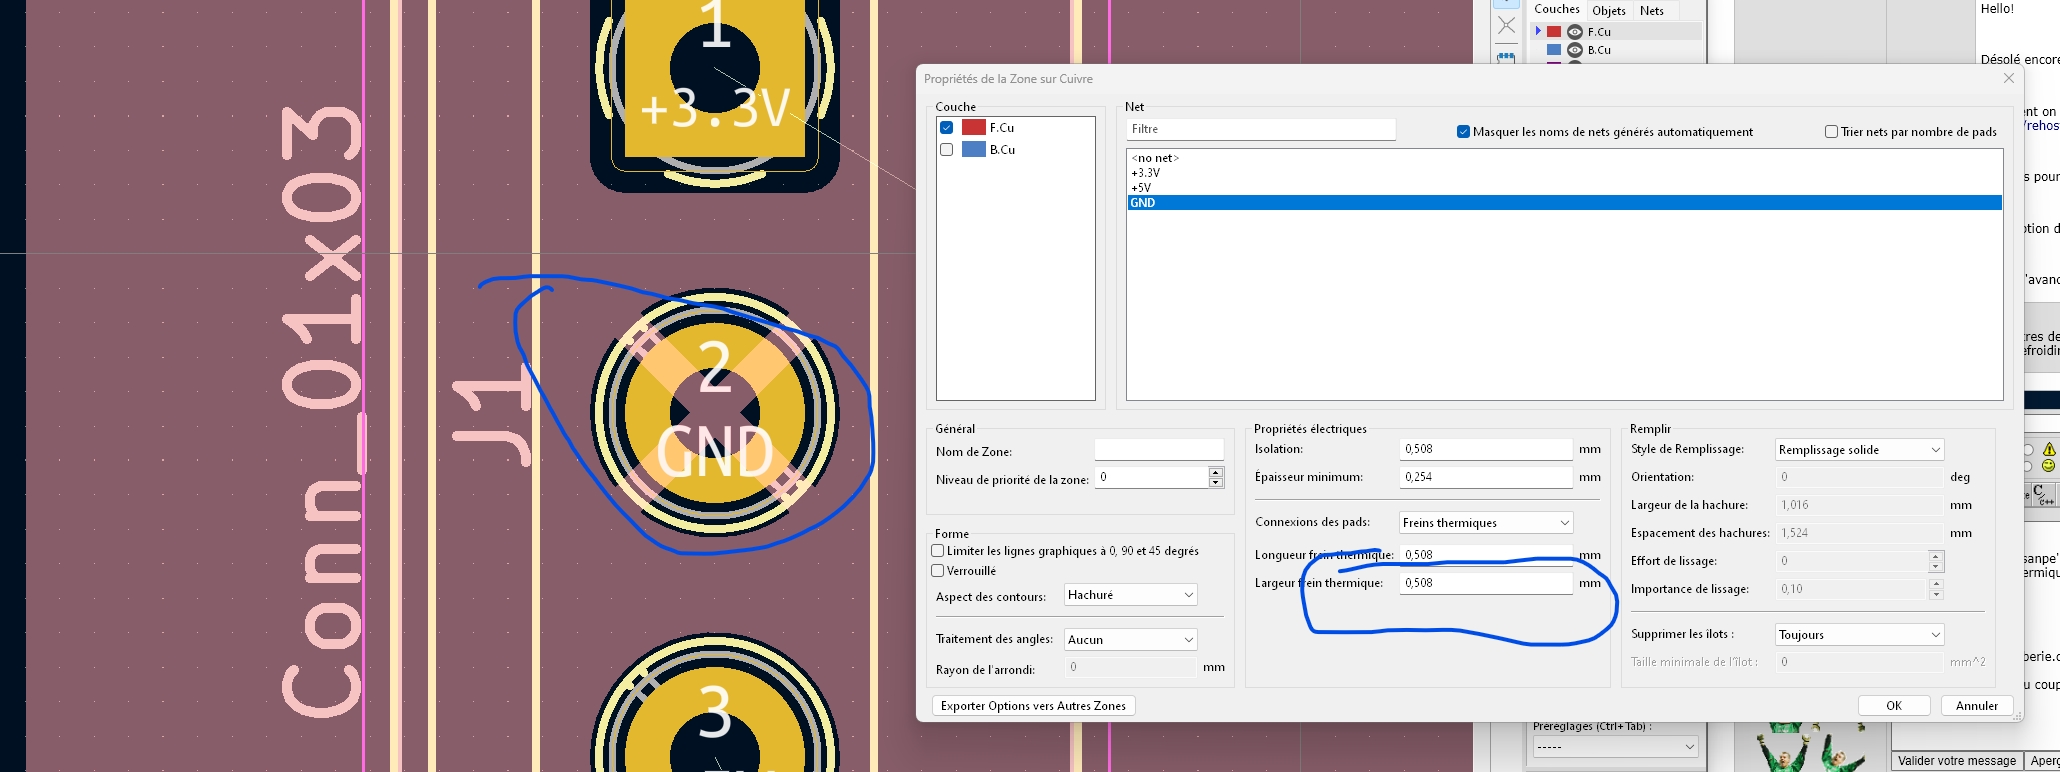
Task: Open the Traitement des angles dropdown
Action: coord(1130,640)
